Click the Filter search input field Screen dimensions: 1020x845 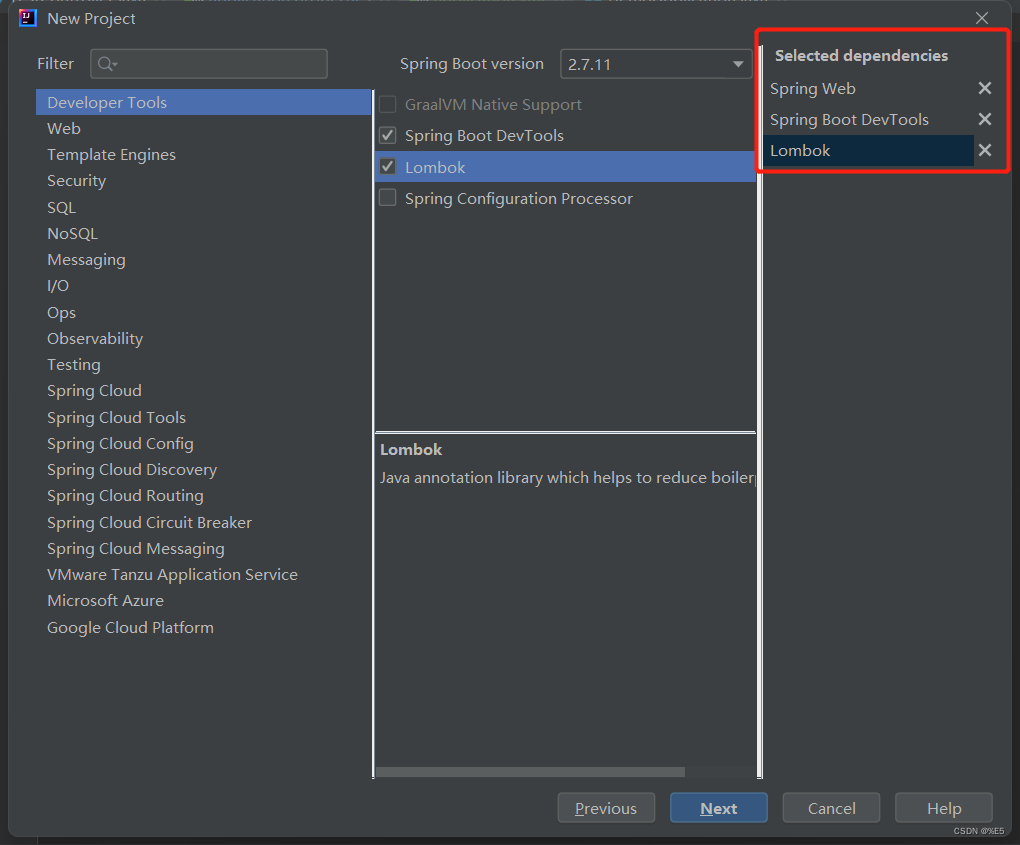click(209, 64)
